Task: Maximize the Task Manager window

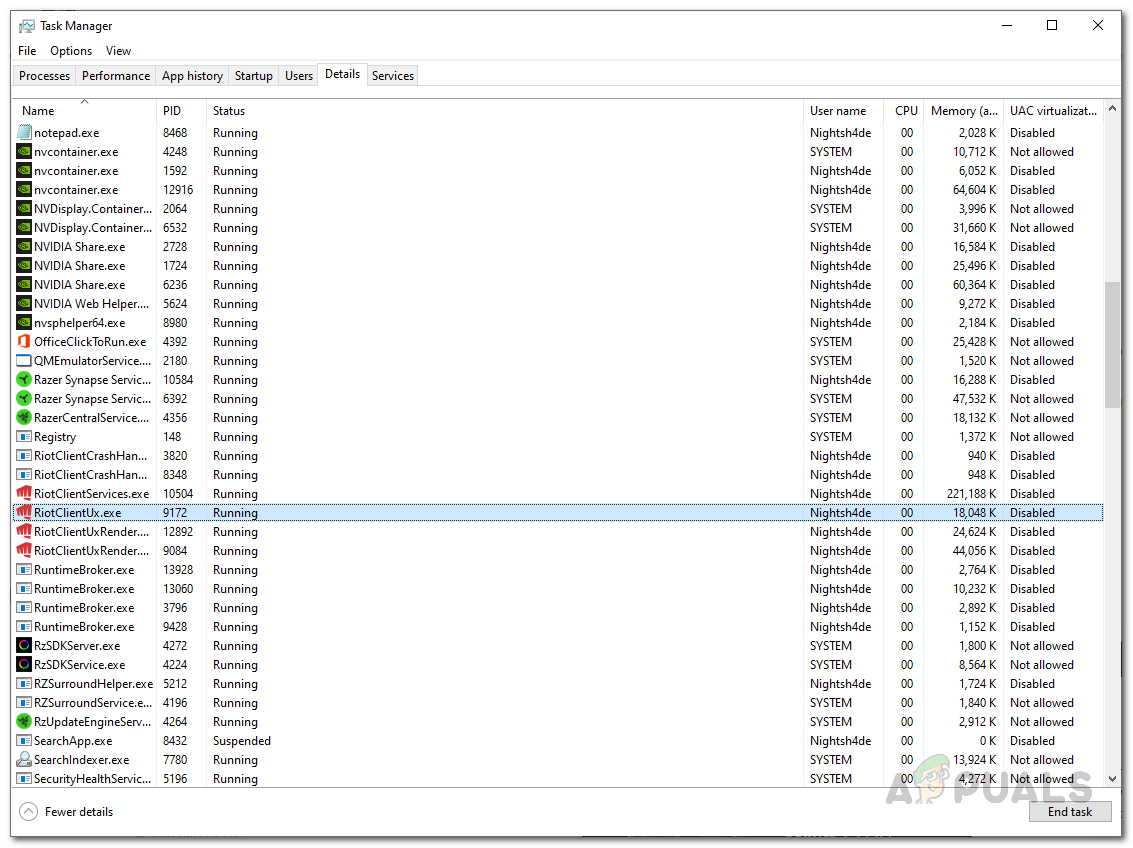Action: (1052, 25)
